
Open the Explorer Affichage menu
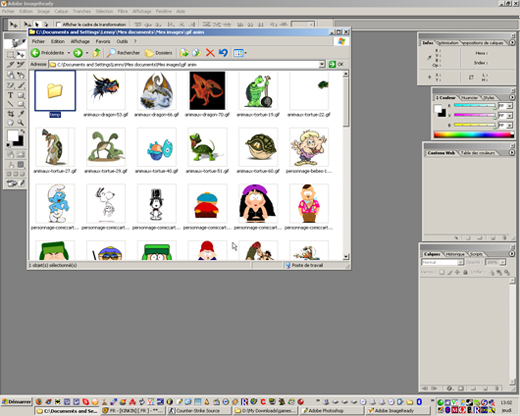click(x=80, y=41)
